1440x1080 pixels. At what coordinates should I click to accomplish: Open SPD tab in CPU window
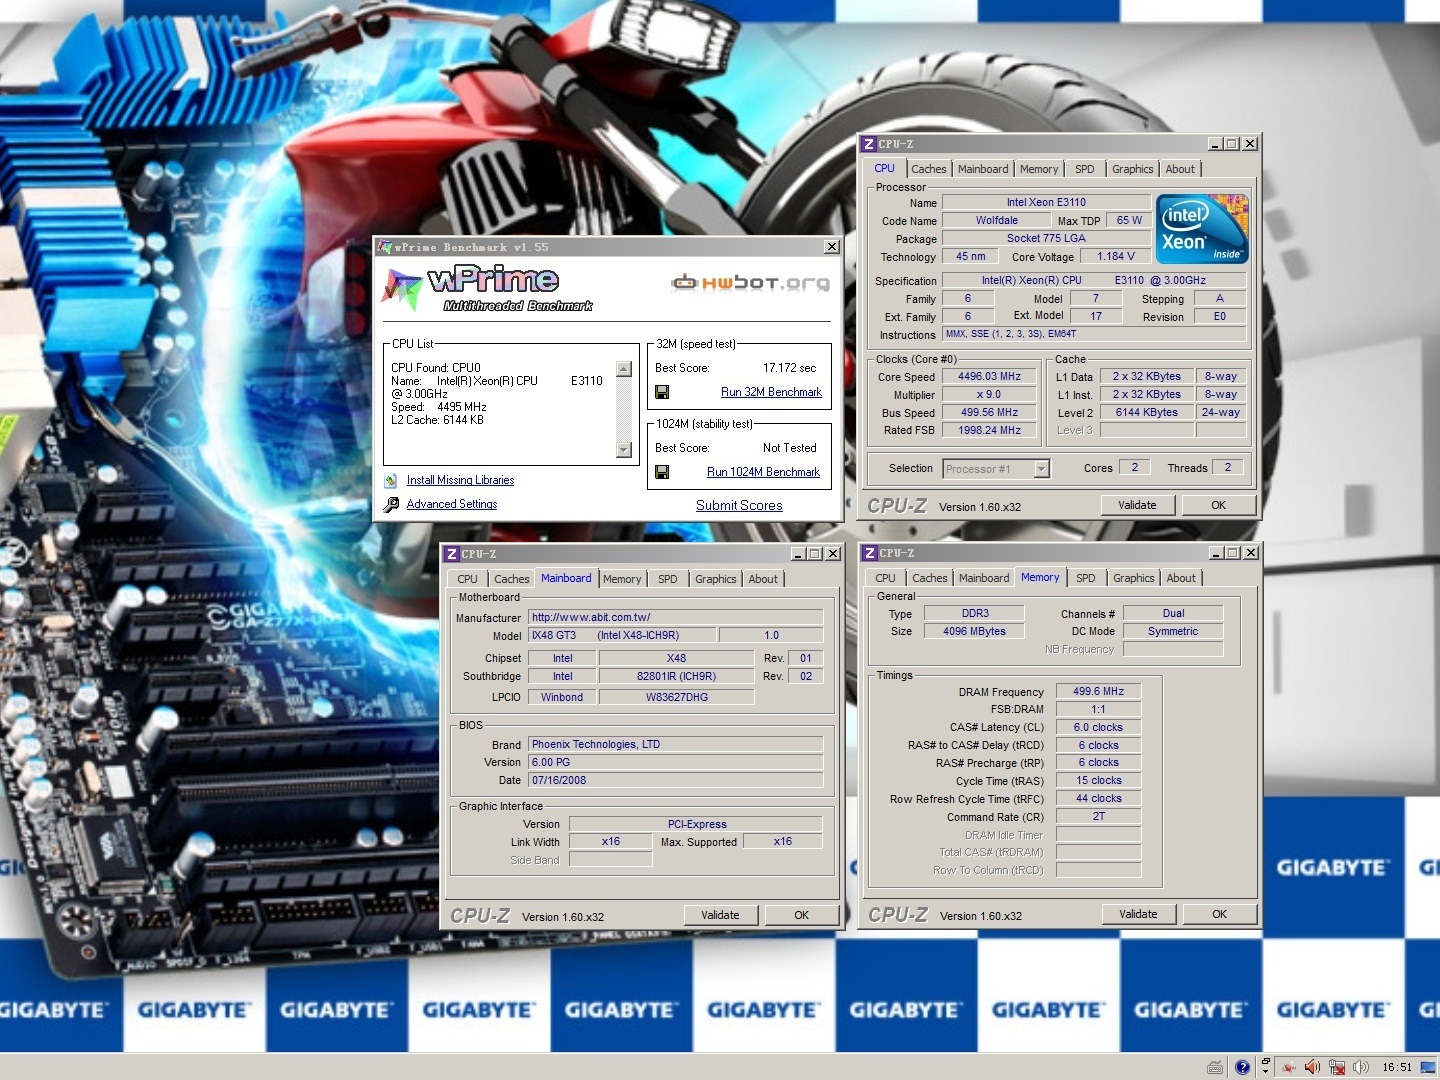tap(1085, 169)
